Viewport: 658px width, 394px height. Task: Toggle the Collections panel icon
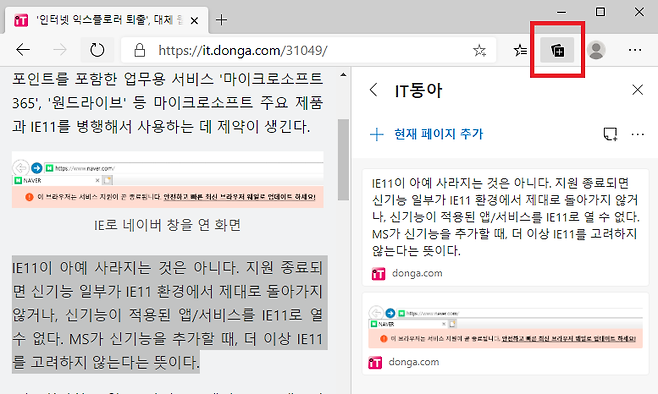(557, 50)
